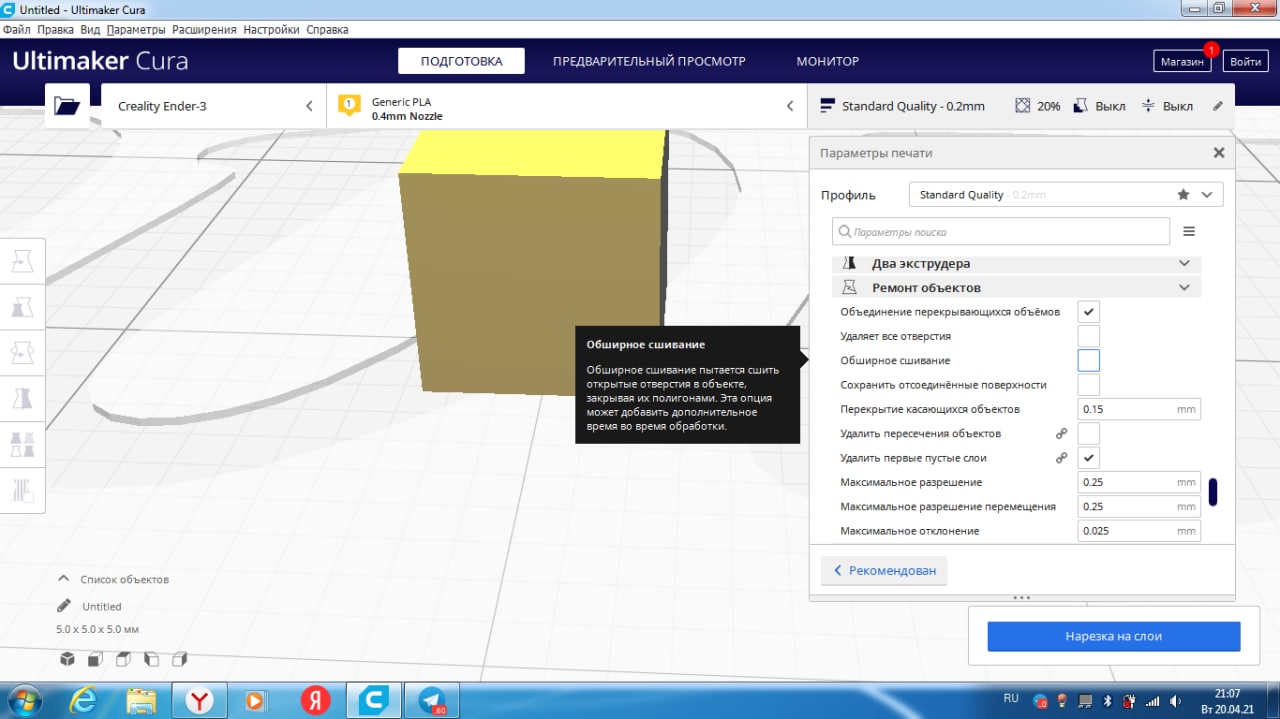
Task: Edit Максимальное разрешение value field
Action: pyautogui.click(x=1139, y=482)
